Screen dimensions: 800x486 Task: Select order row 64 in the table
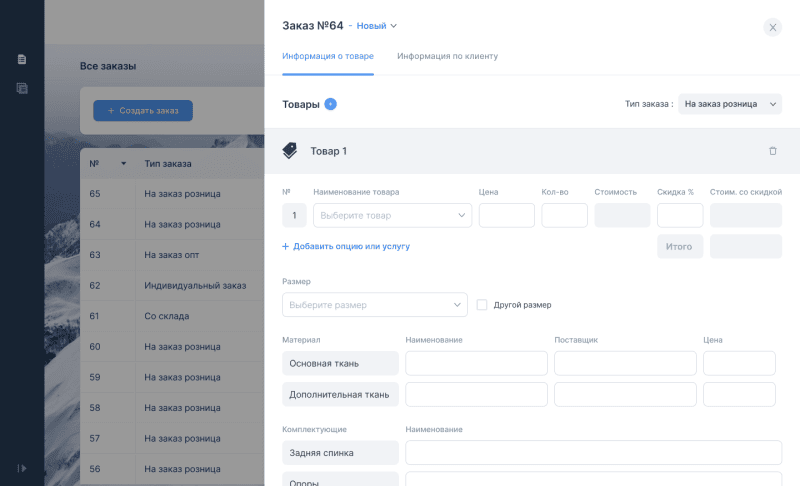(172, 224)
